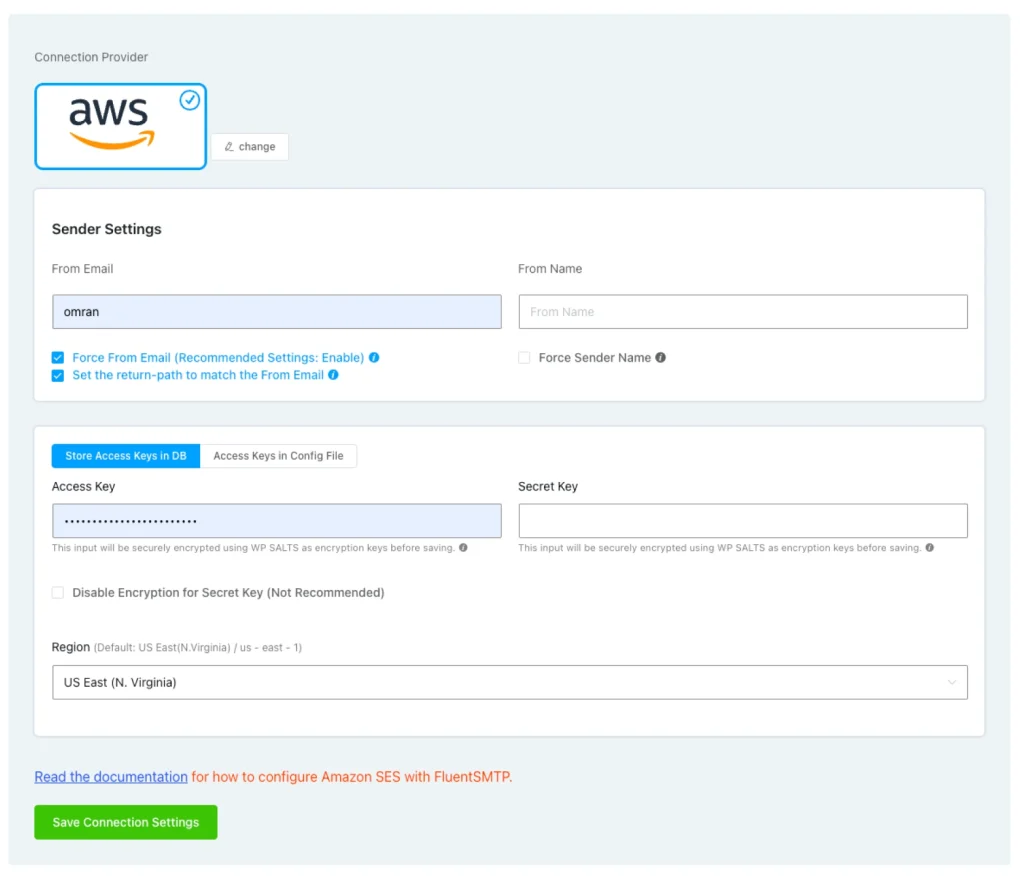Focus the Secret Key field
Viewport: 1024px width, 881px height.
pos(743,521)
